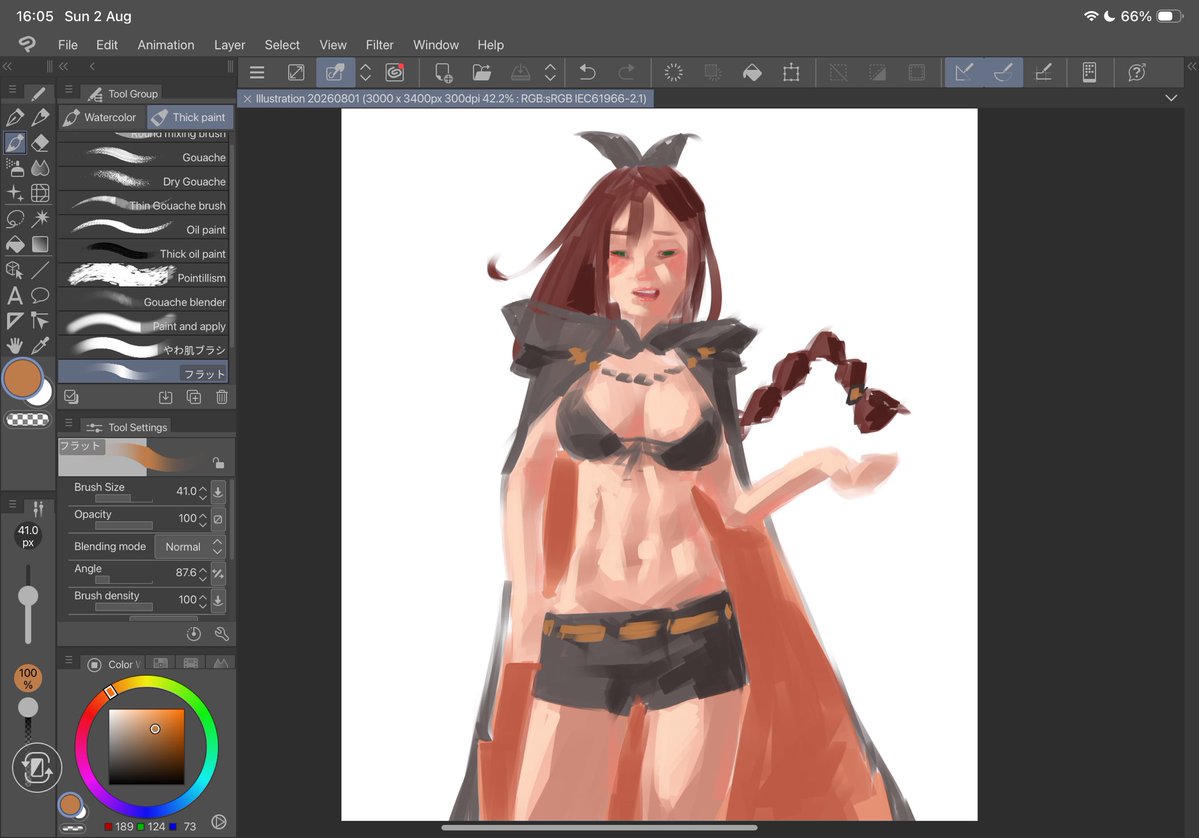Screen dimensions: 1199x838
Task: Select the Straight line figure tool
Action: click(40, 270)
